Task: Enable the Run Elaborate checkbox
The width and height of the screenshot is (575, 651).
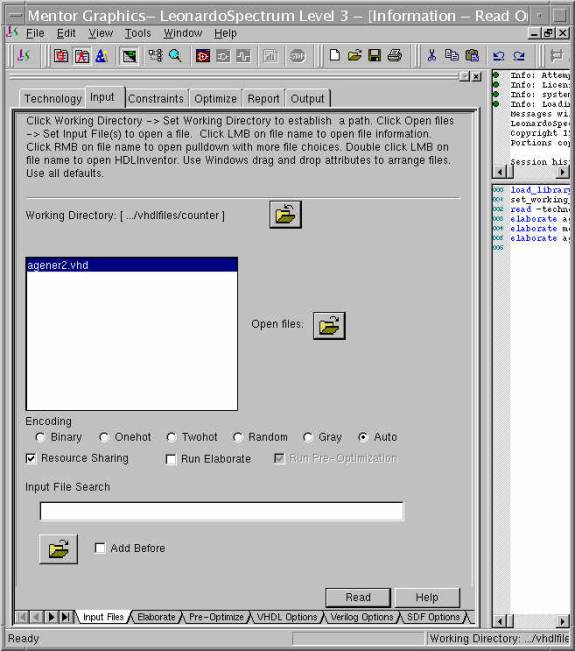Action: point(170,459)
